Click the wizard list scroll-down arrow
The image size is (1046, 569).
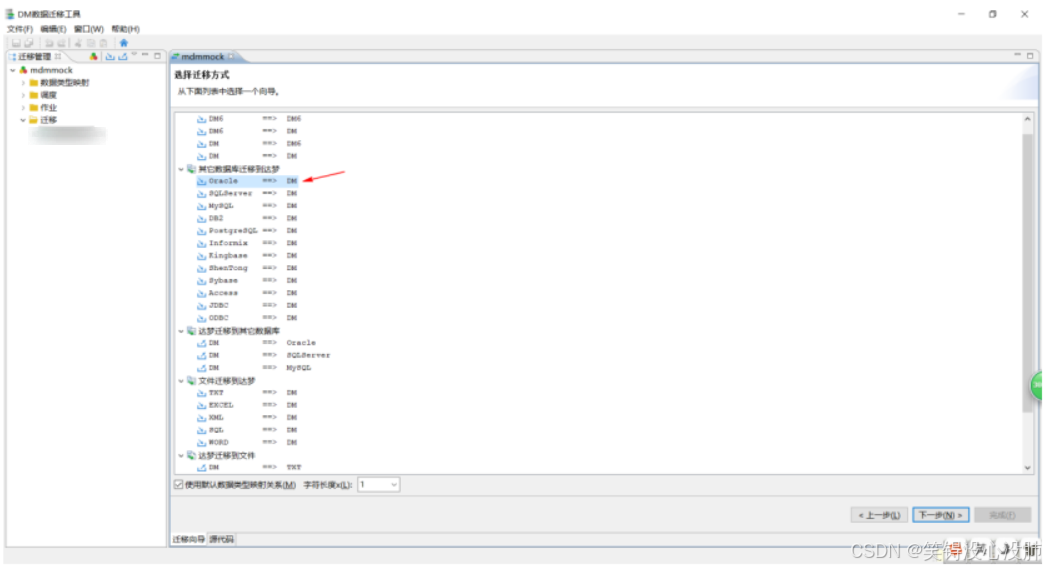(x=1027, y=469)
